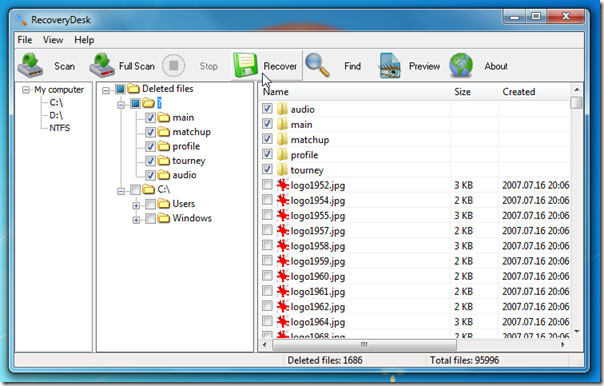Expand the Windows folder node

click(x=136, y=220)
